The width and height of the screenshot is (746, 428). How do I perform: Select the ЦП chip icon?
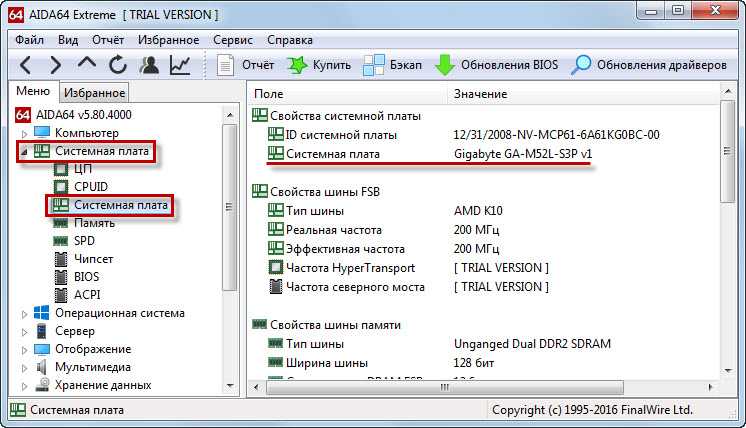(x=61, y=169)
